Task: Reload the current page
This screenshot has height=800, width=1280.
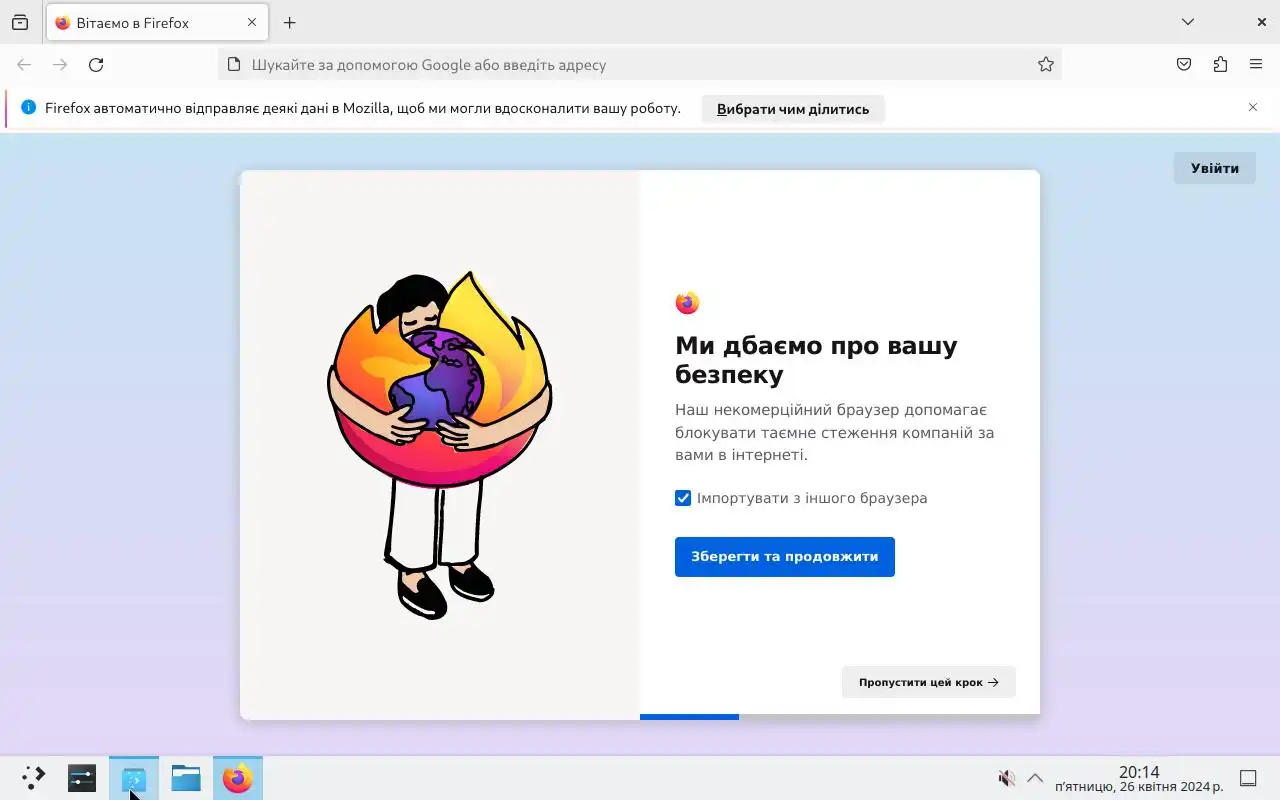Action: point(96,65)
